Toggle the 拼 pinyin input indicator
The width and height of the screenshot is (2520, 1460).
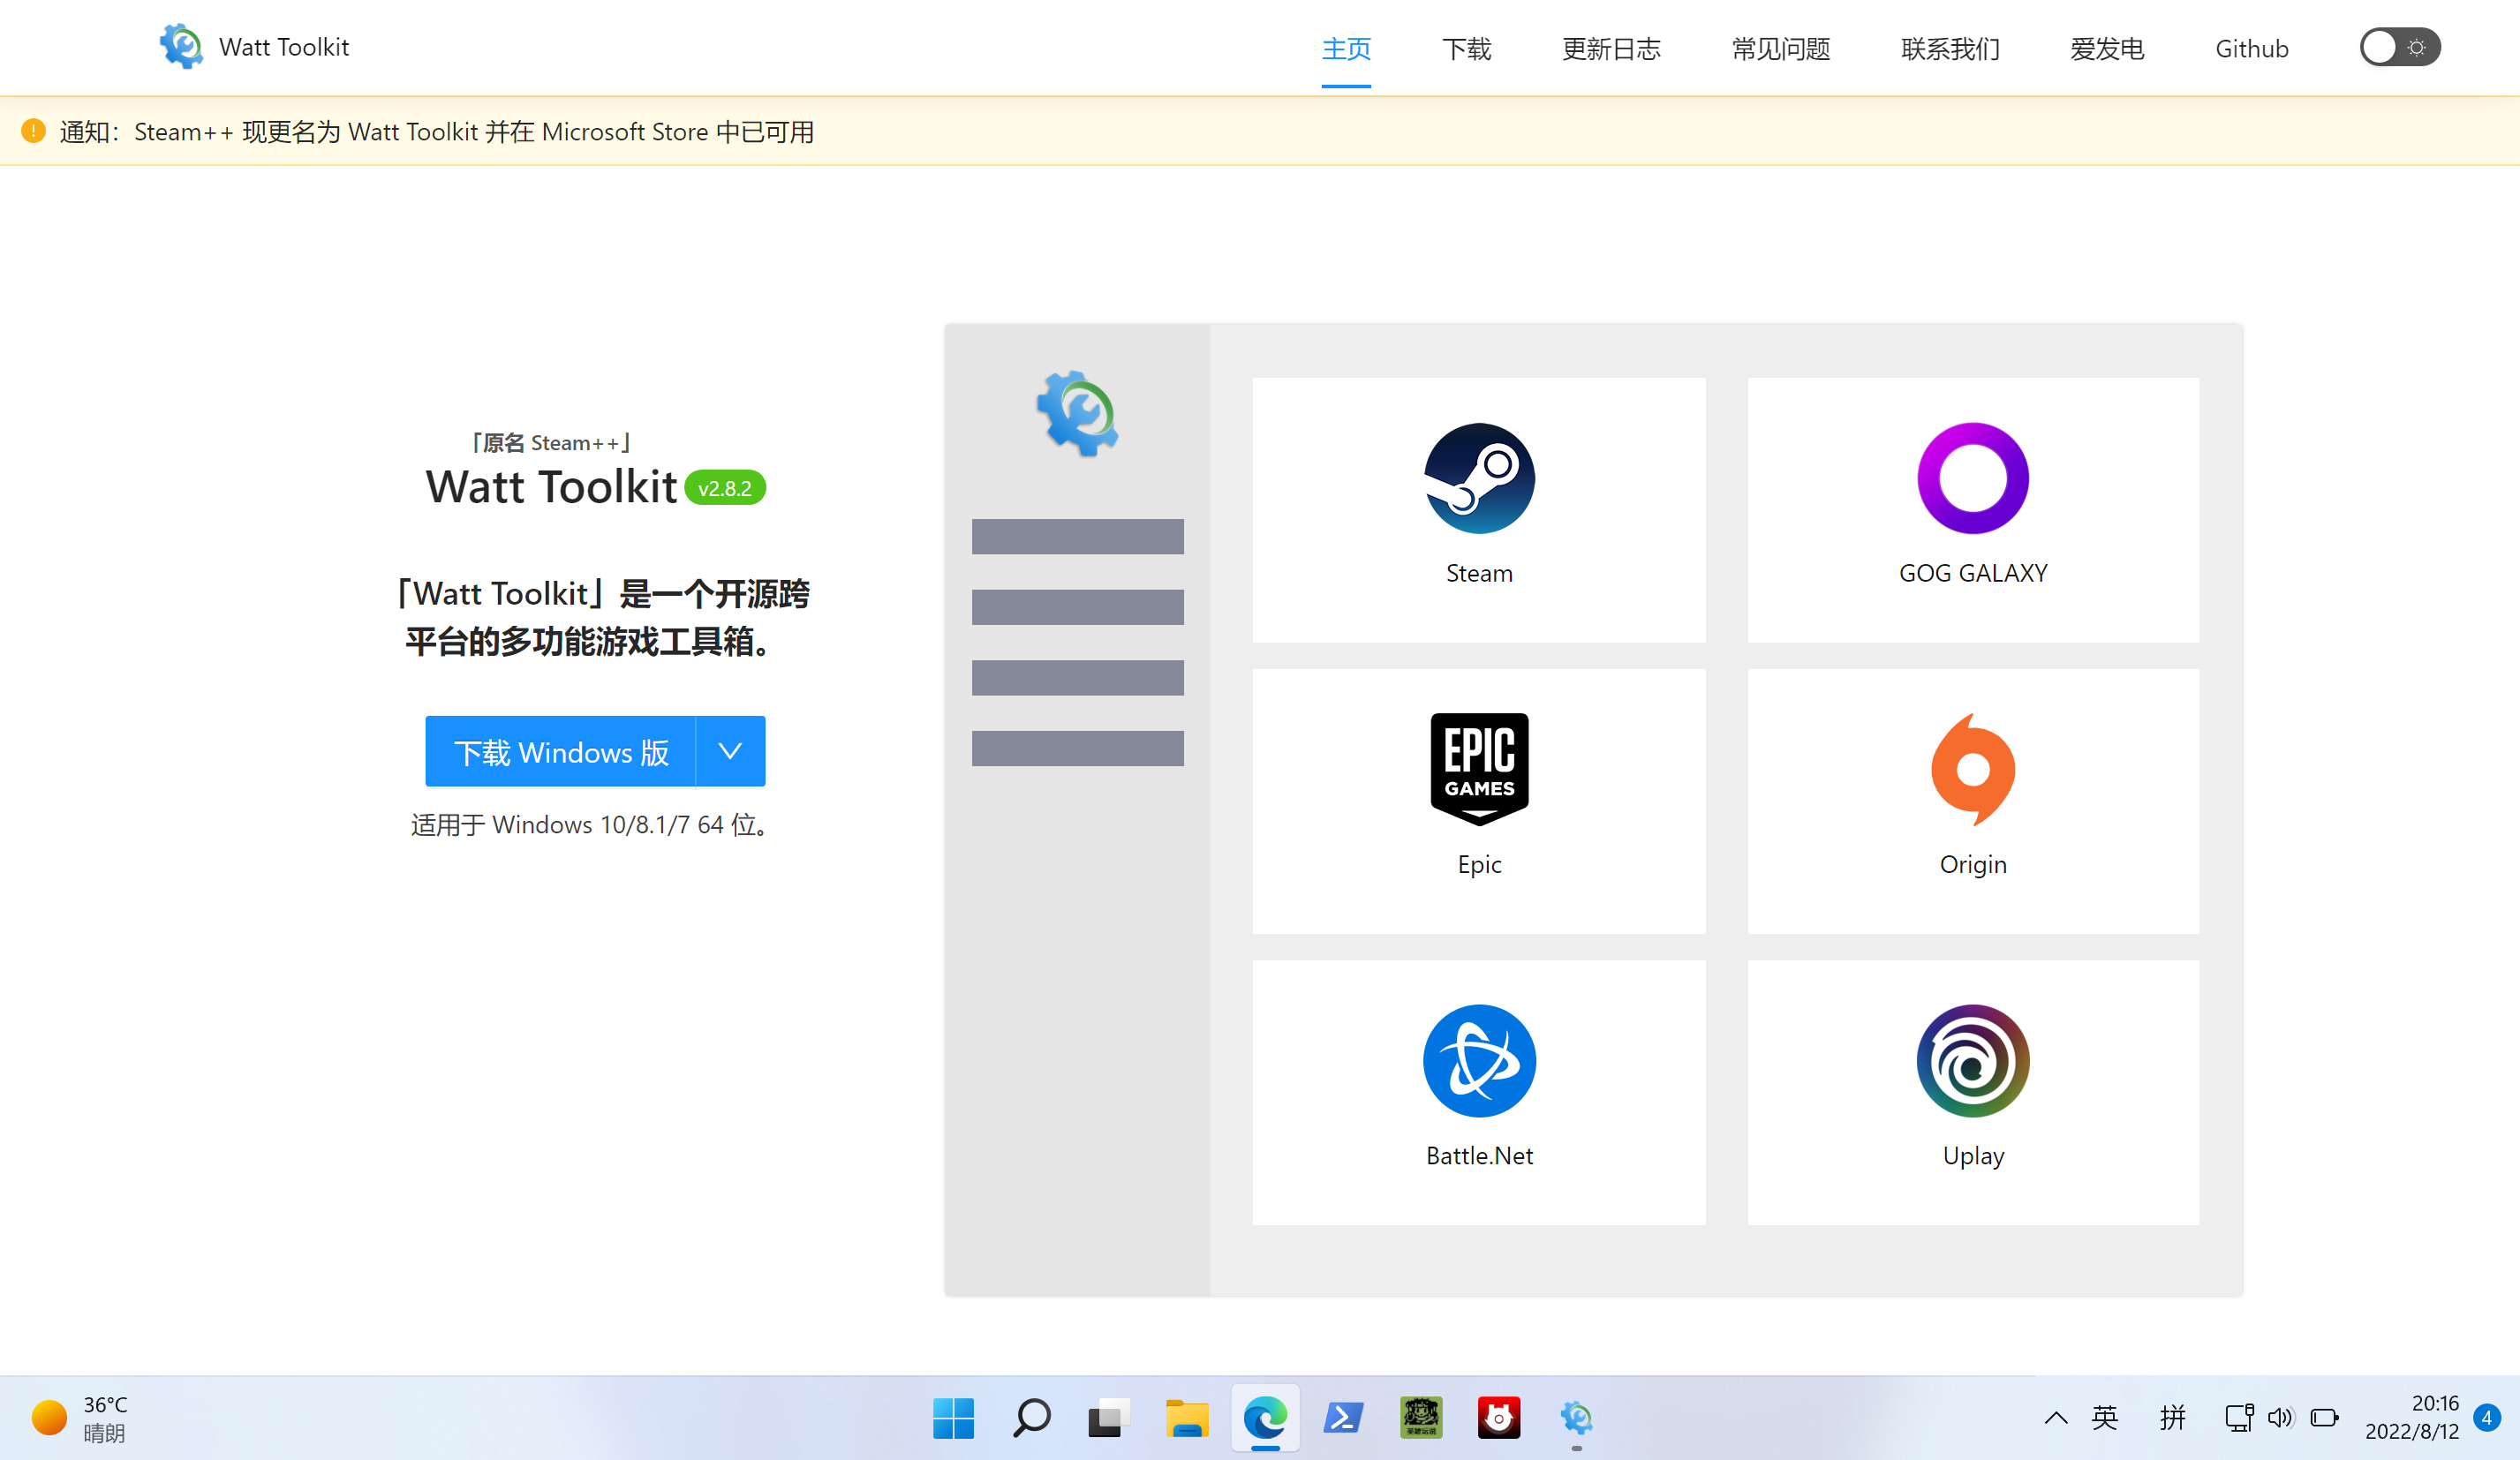click(2172, 1417)
